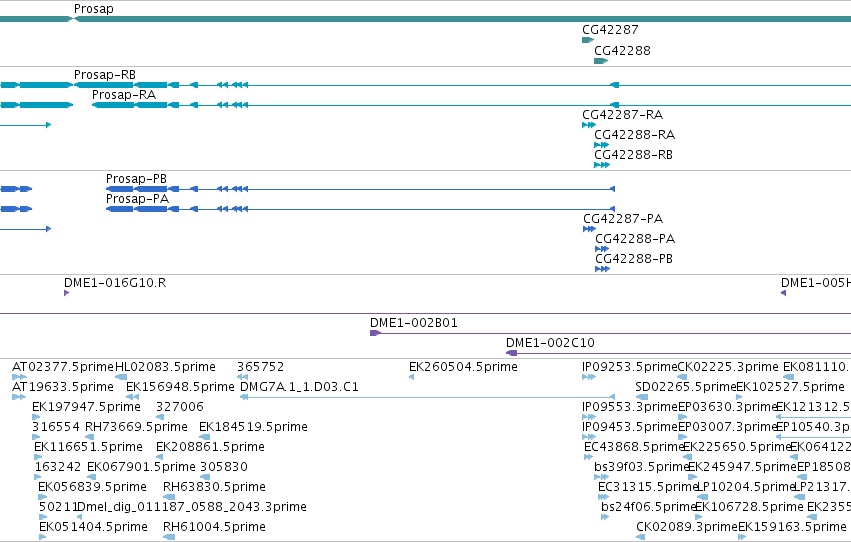Image resolution: width=851 pixels, height=542 pixels.
Task: Click the AT02377.5prime EST label
Action: 63,367
